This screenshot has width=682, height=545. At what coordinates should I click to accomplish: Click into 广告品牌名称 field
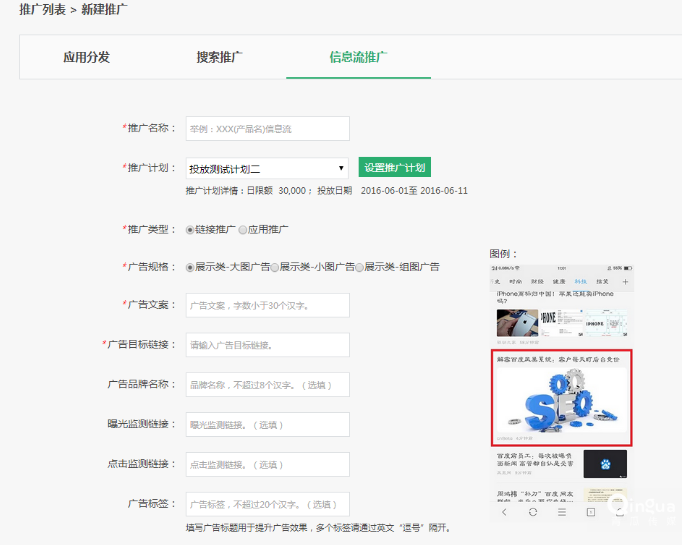tap(267, 385)
